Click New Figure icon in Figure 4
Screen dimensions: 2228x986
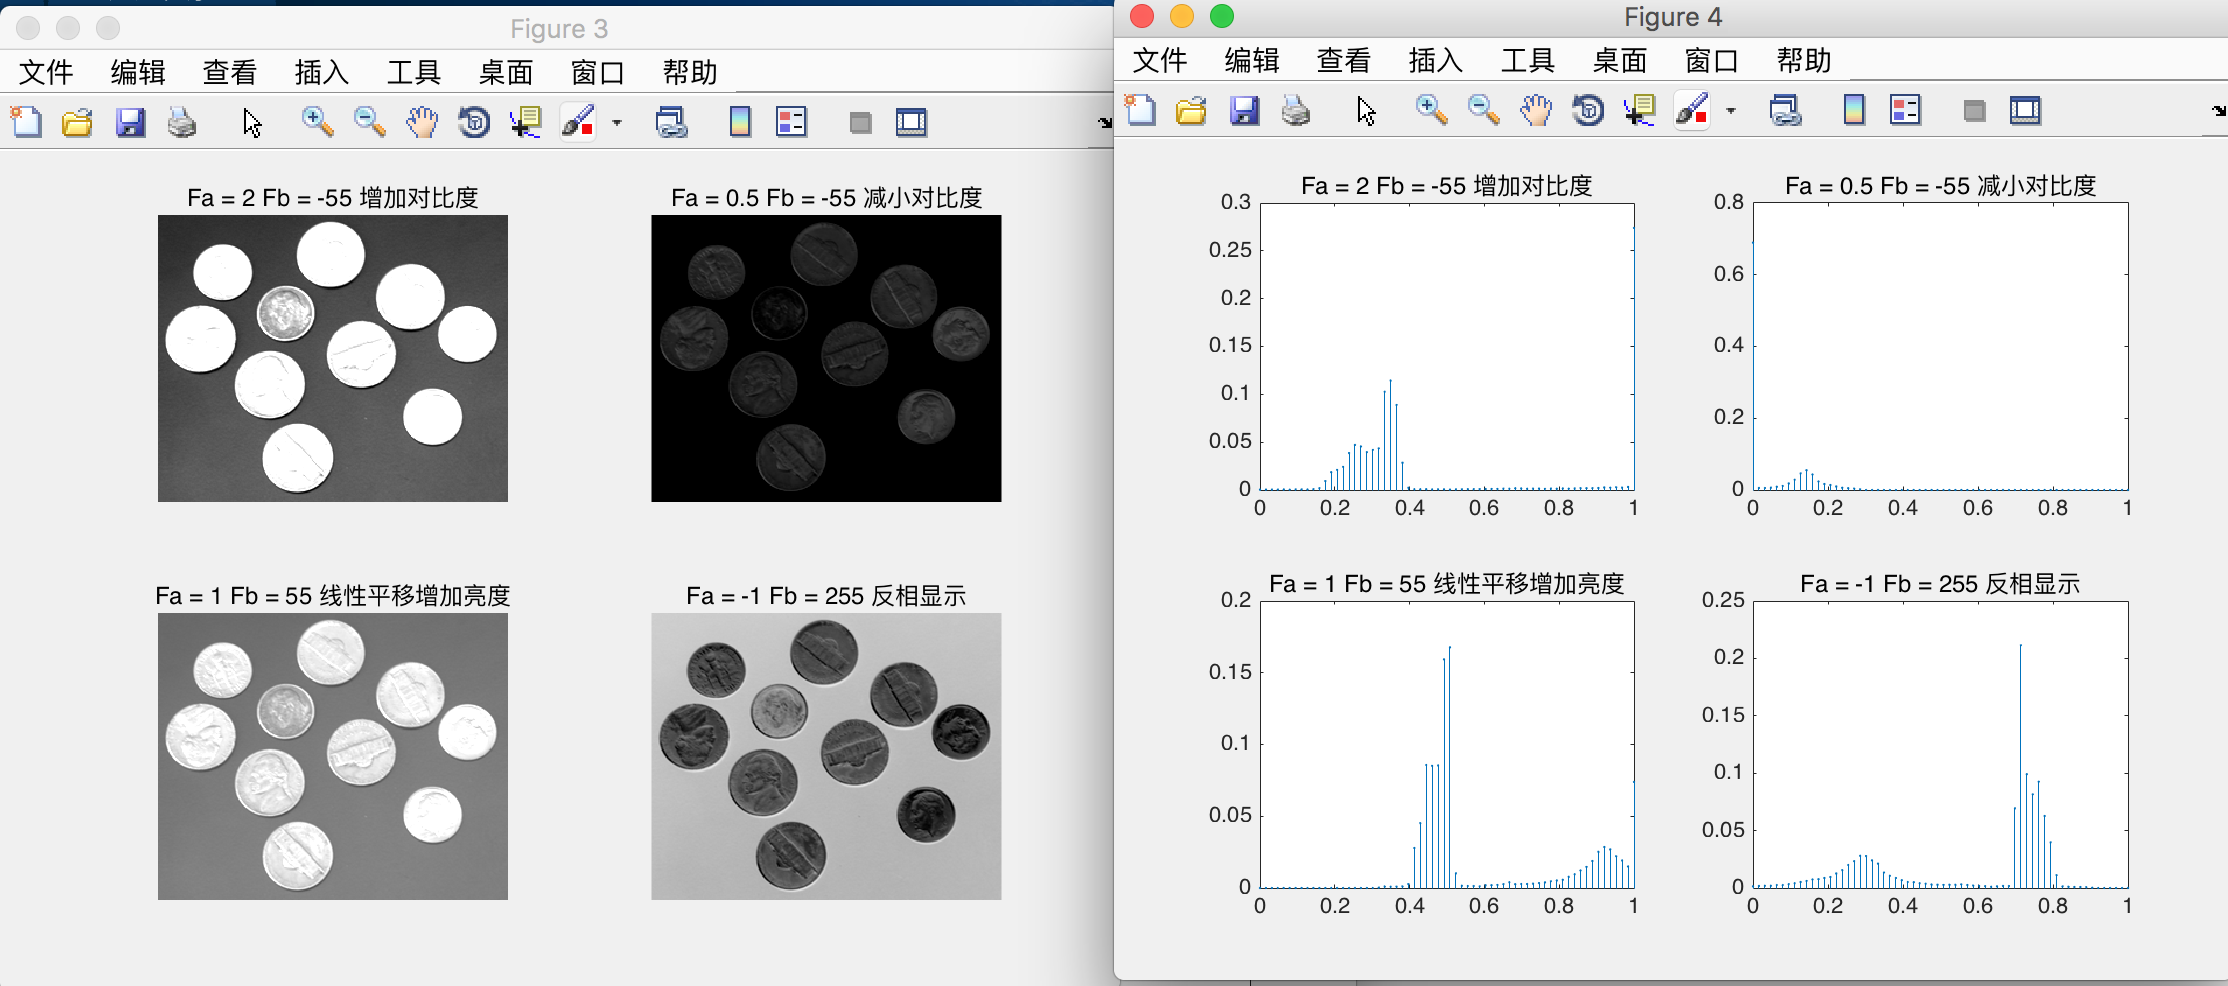[1140, 110]
